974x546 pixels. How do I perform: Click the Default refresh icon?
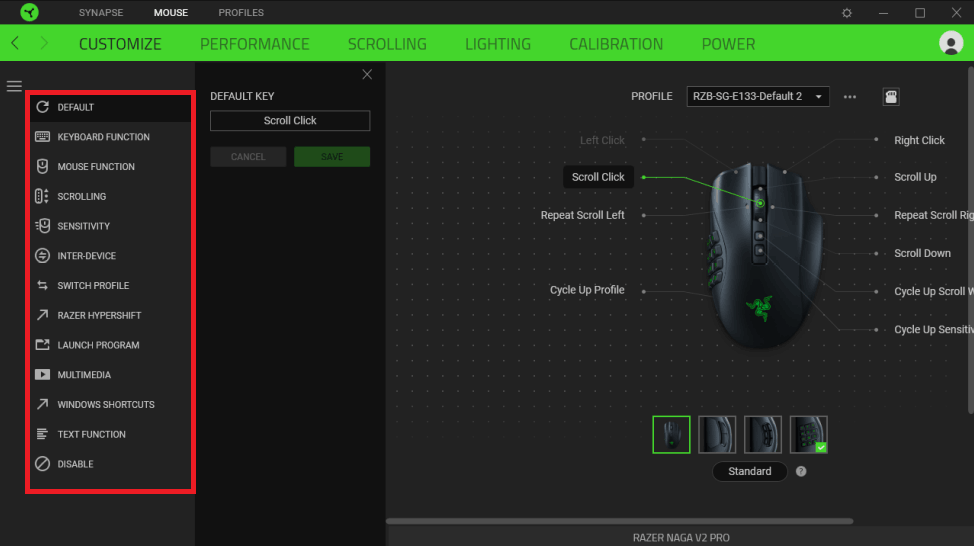pos(42,107)
